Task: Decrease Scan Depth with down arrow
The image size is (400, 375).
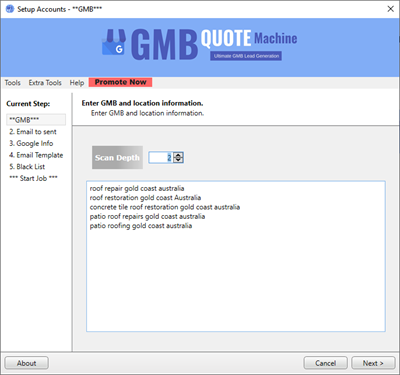Action: click(178, 160)
